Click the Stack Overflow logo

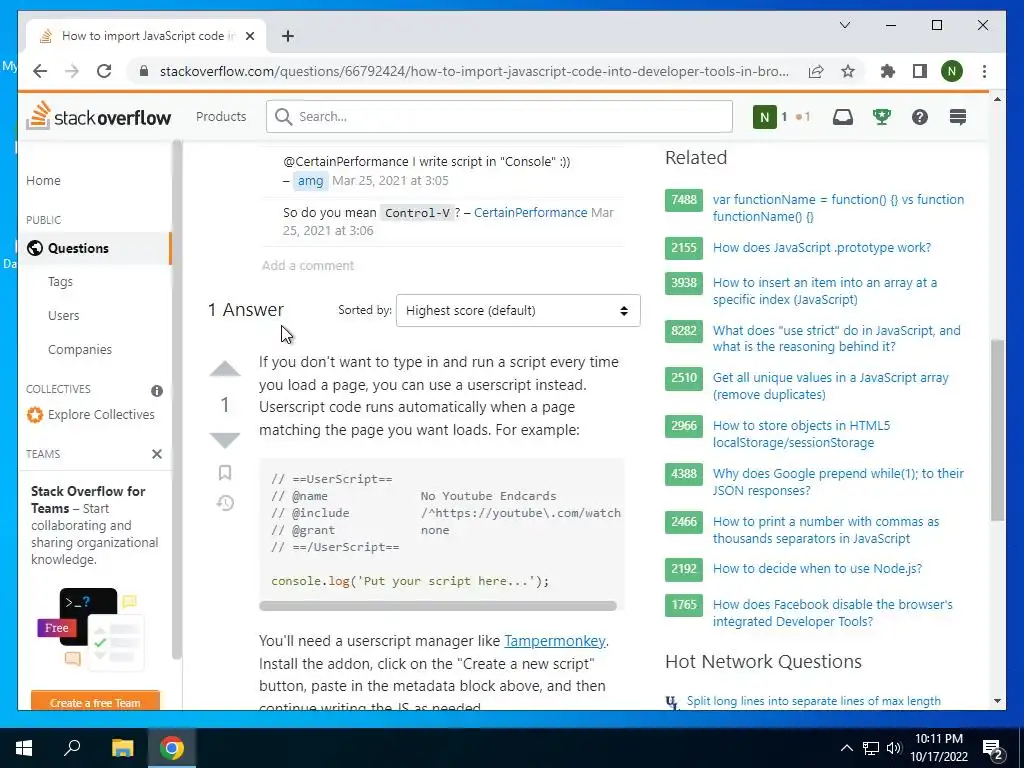pyautogui.click(x=99, y=116)
